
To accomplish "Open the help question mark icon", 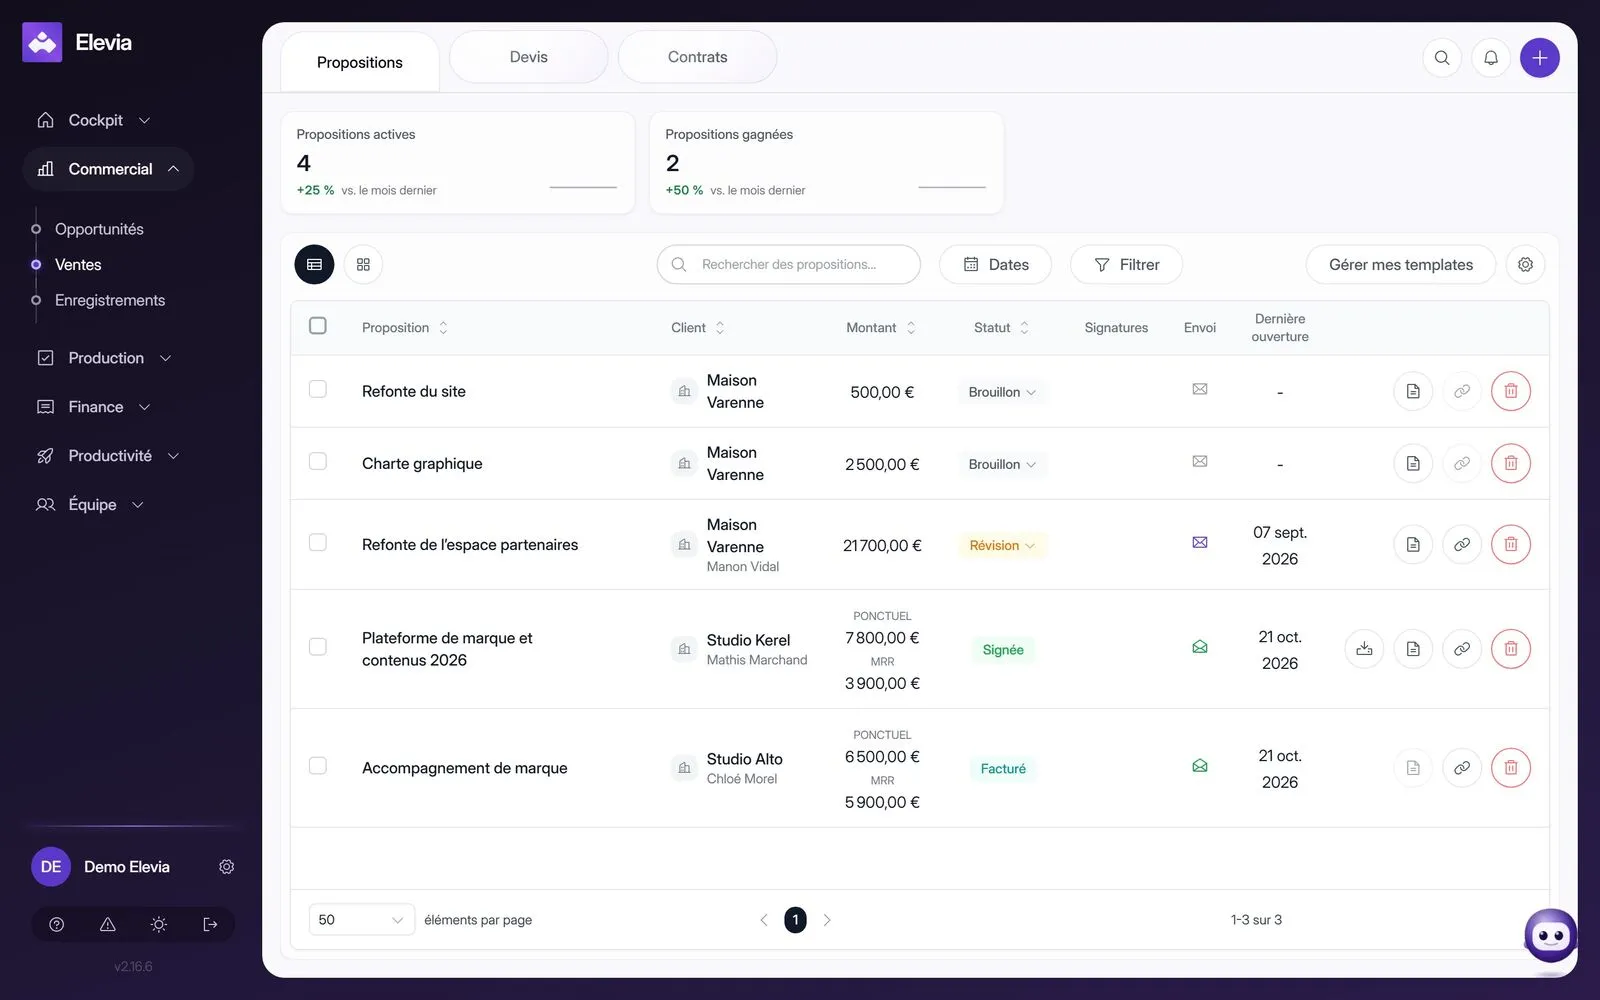I will pyautogui.click(x=57, y=924).
